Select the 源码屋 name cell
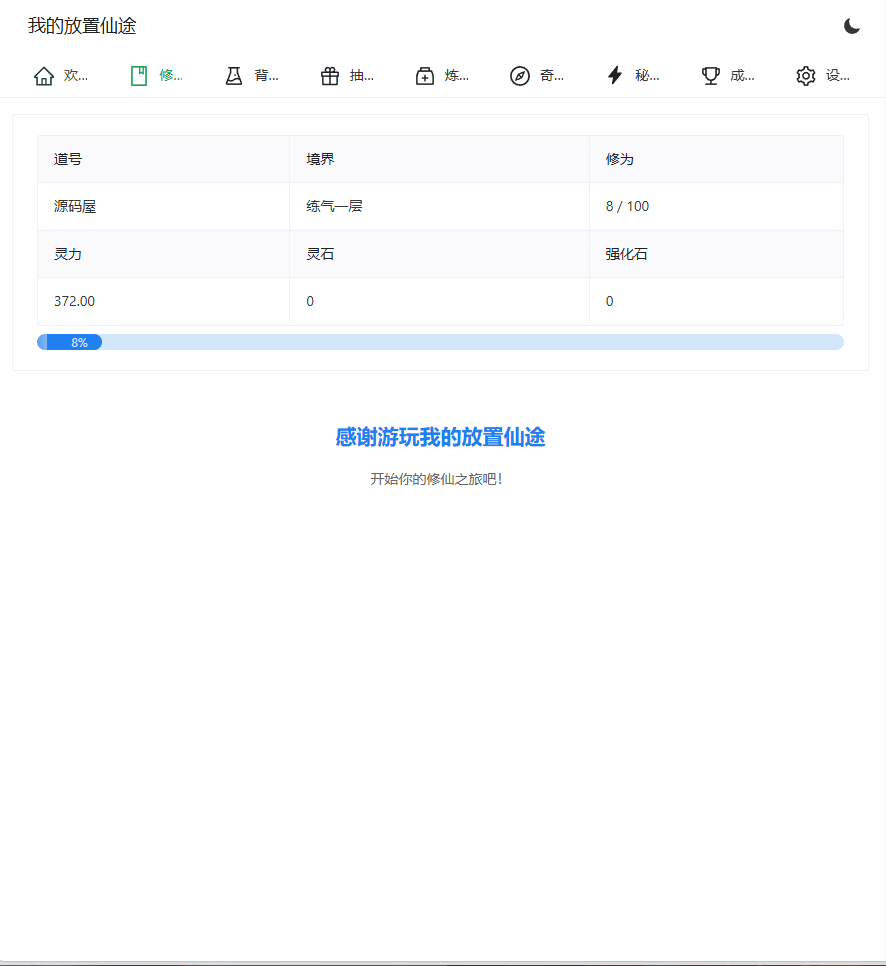This screenshot has width=886, height=966. click(x=70, y=206)
